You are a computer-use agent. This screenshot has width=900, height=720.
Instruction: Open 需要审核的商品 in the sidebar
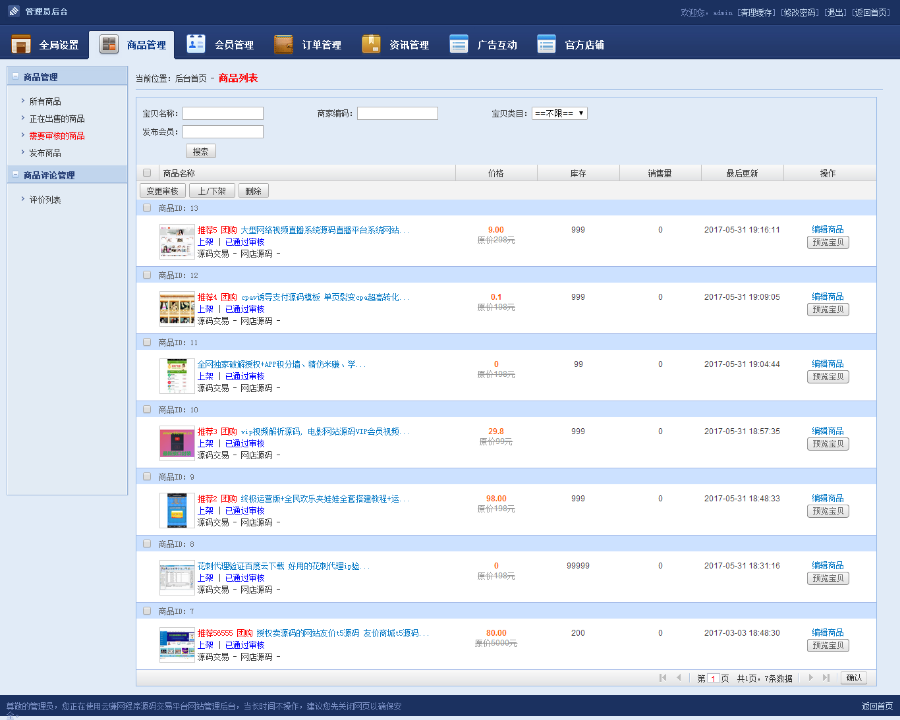tap(57, 136)
